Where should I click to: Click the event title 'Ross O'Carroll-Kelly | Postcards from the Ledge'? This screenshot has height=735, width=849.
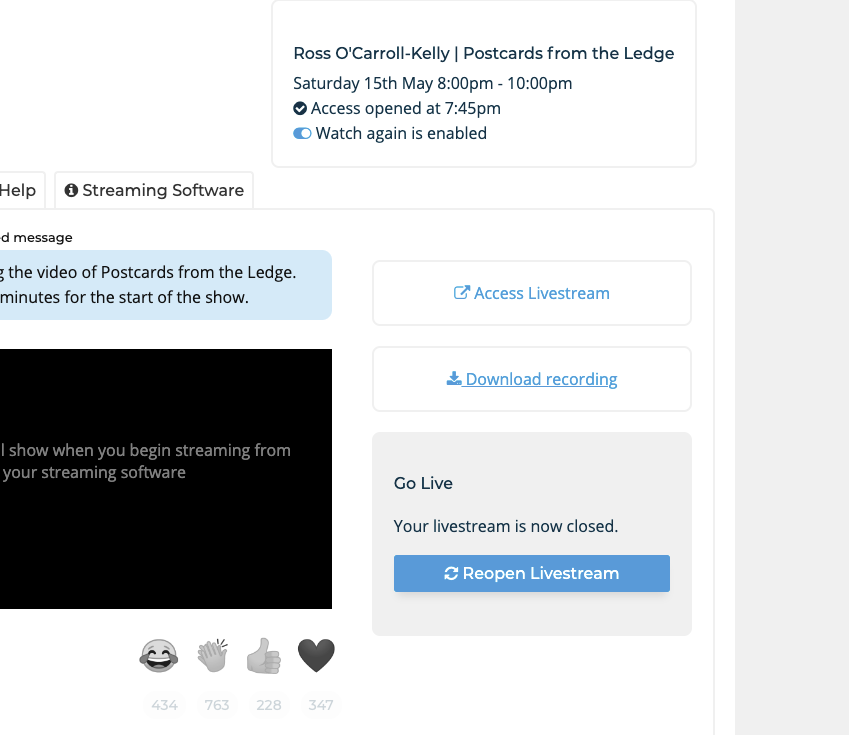coord(484,53)
